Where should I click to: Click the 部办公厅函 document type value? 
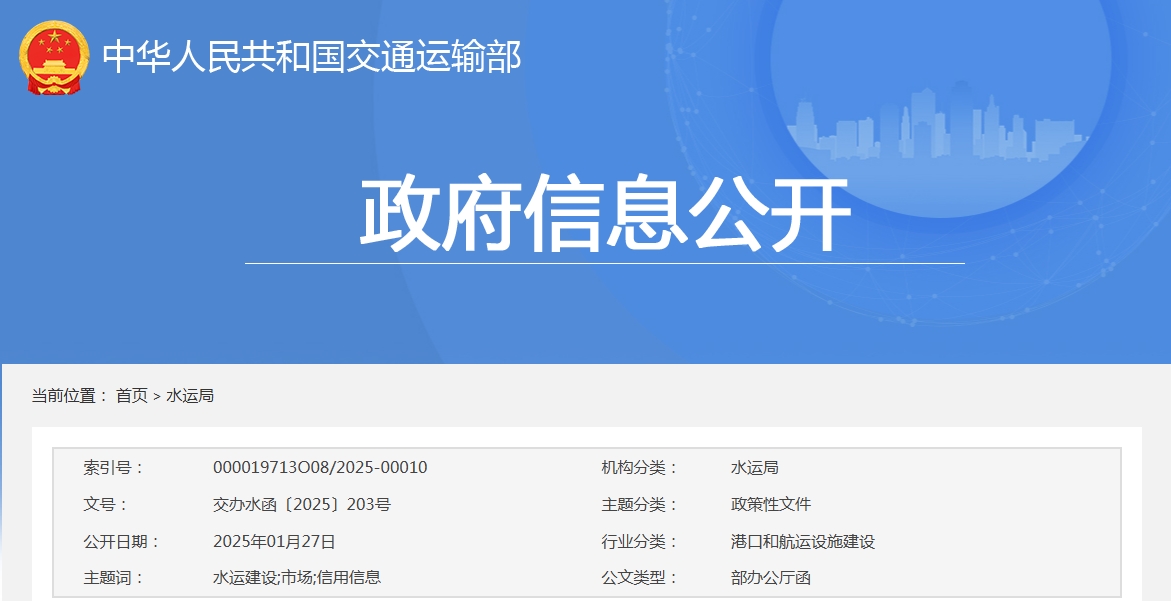click(770, 577)
